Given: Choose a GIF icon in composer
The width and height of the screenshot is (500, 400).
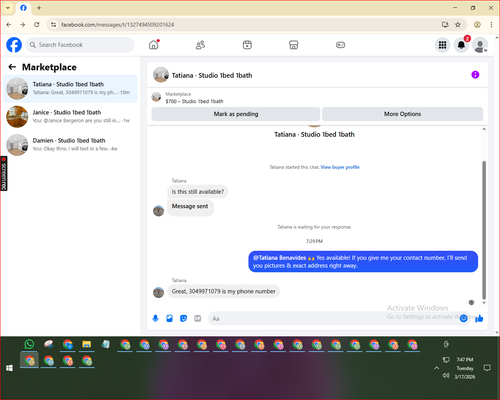Looking at the screenshot, I should pos(198,318).
